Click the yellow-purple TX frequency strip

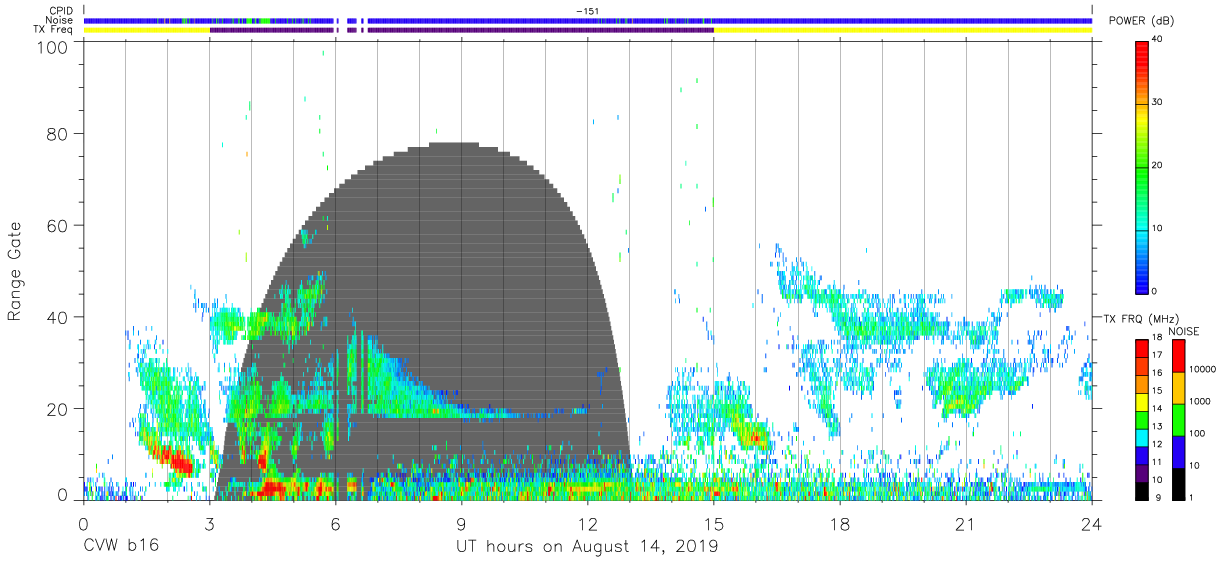587,30
